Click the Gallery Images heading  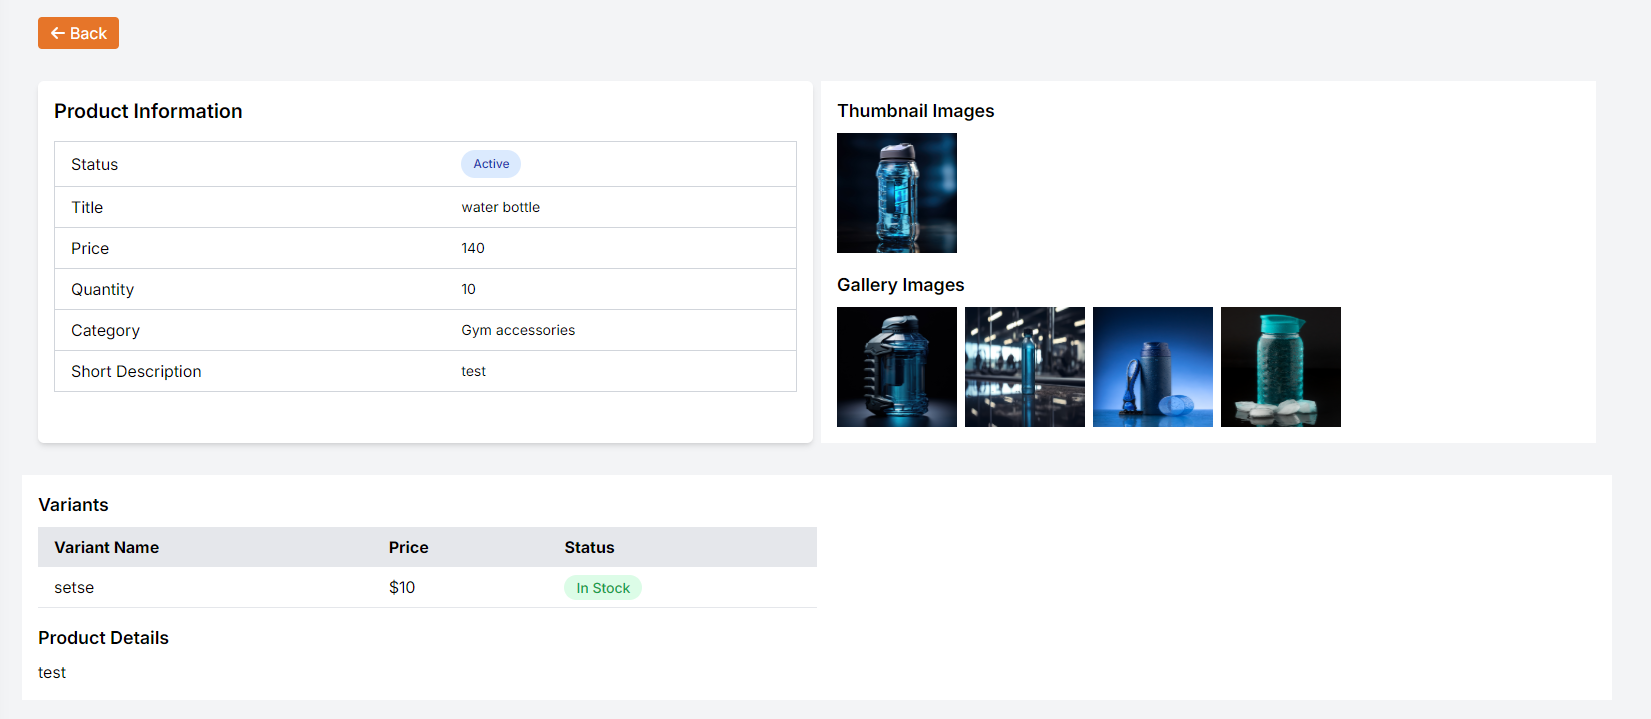pos(900,285)
